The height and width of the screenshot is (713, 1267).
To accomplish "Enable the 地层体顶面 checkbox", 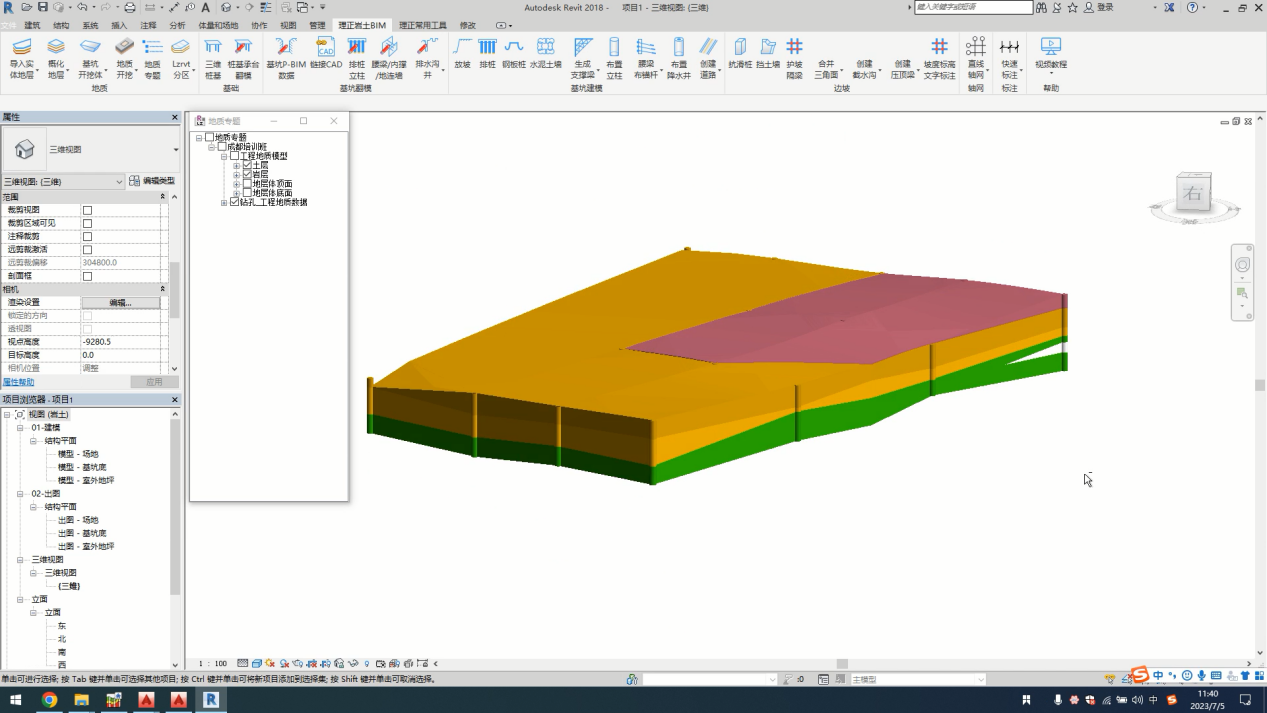I will (247, 184).
